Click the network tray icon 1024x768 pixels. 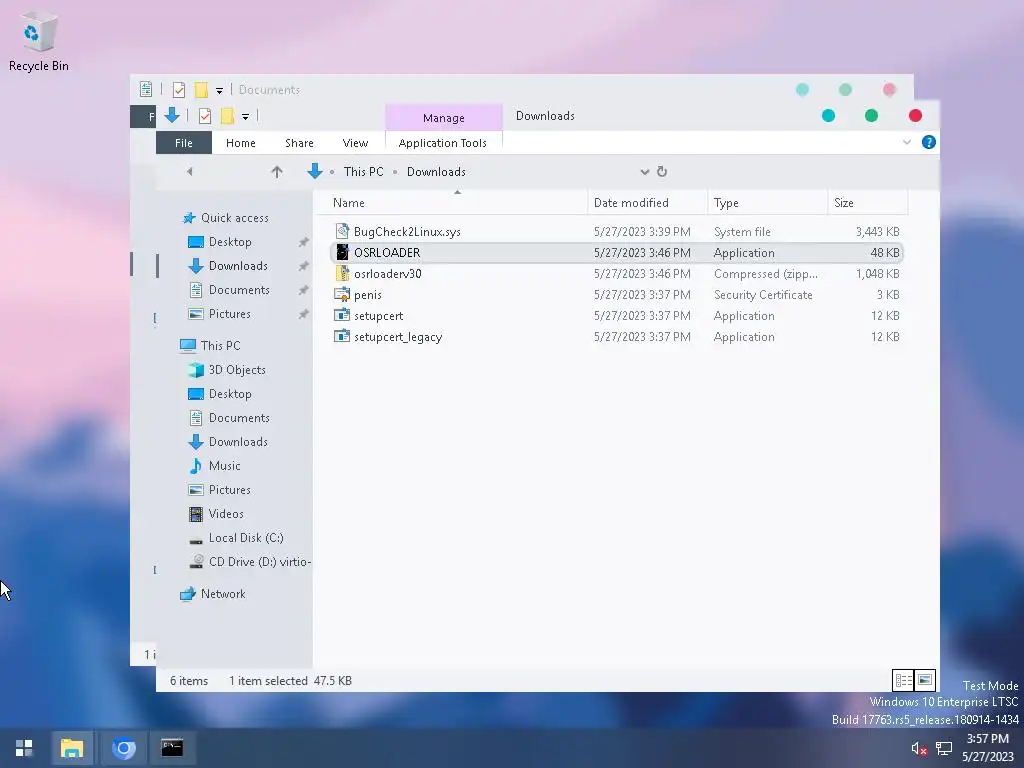(x=944, y=748)
